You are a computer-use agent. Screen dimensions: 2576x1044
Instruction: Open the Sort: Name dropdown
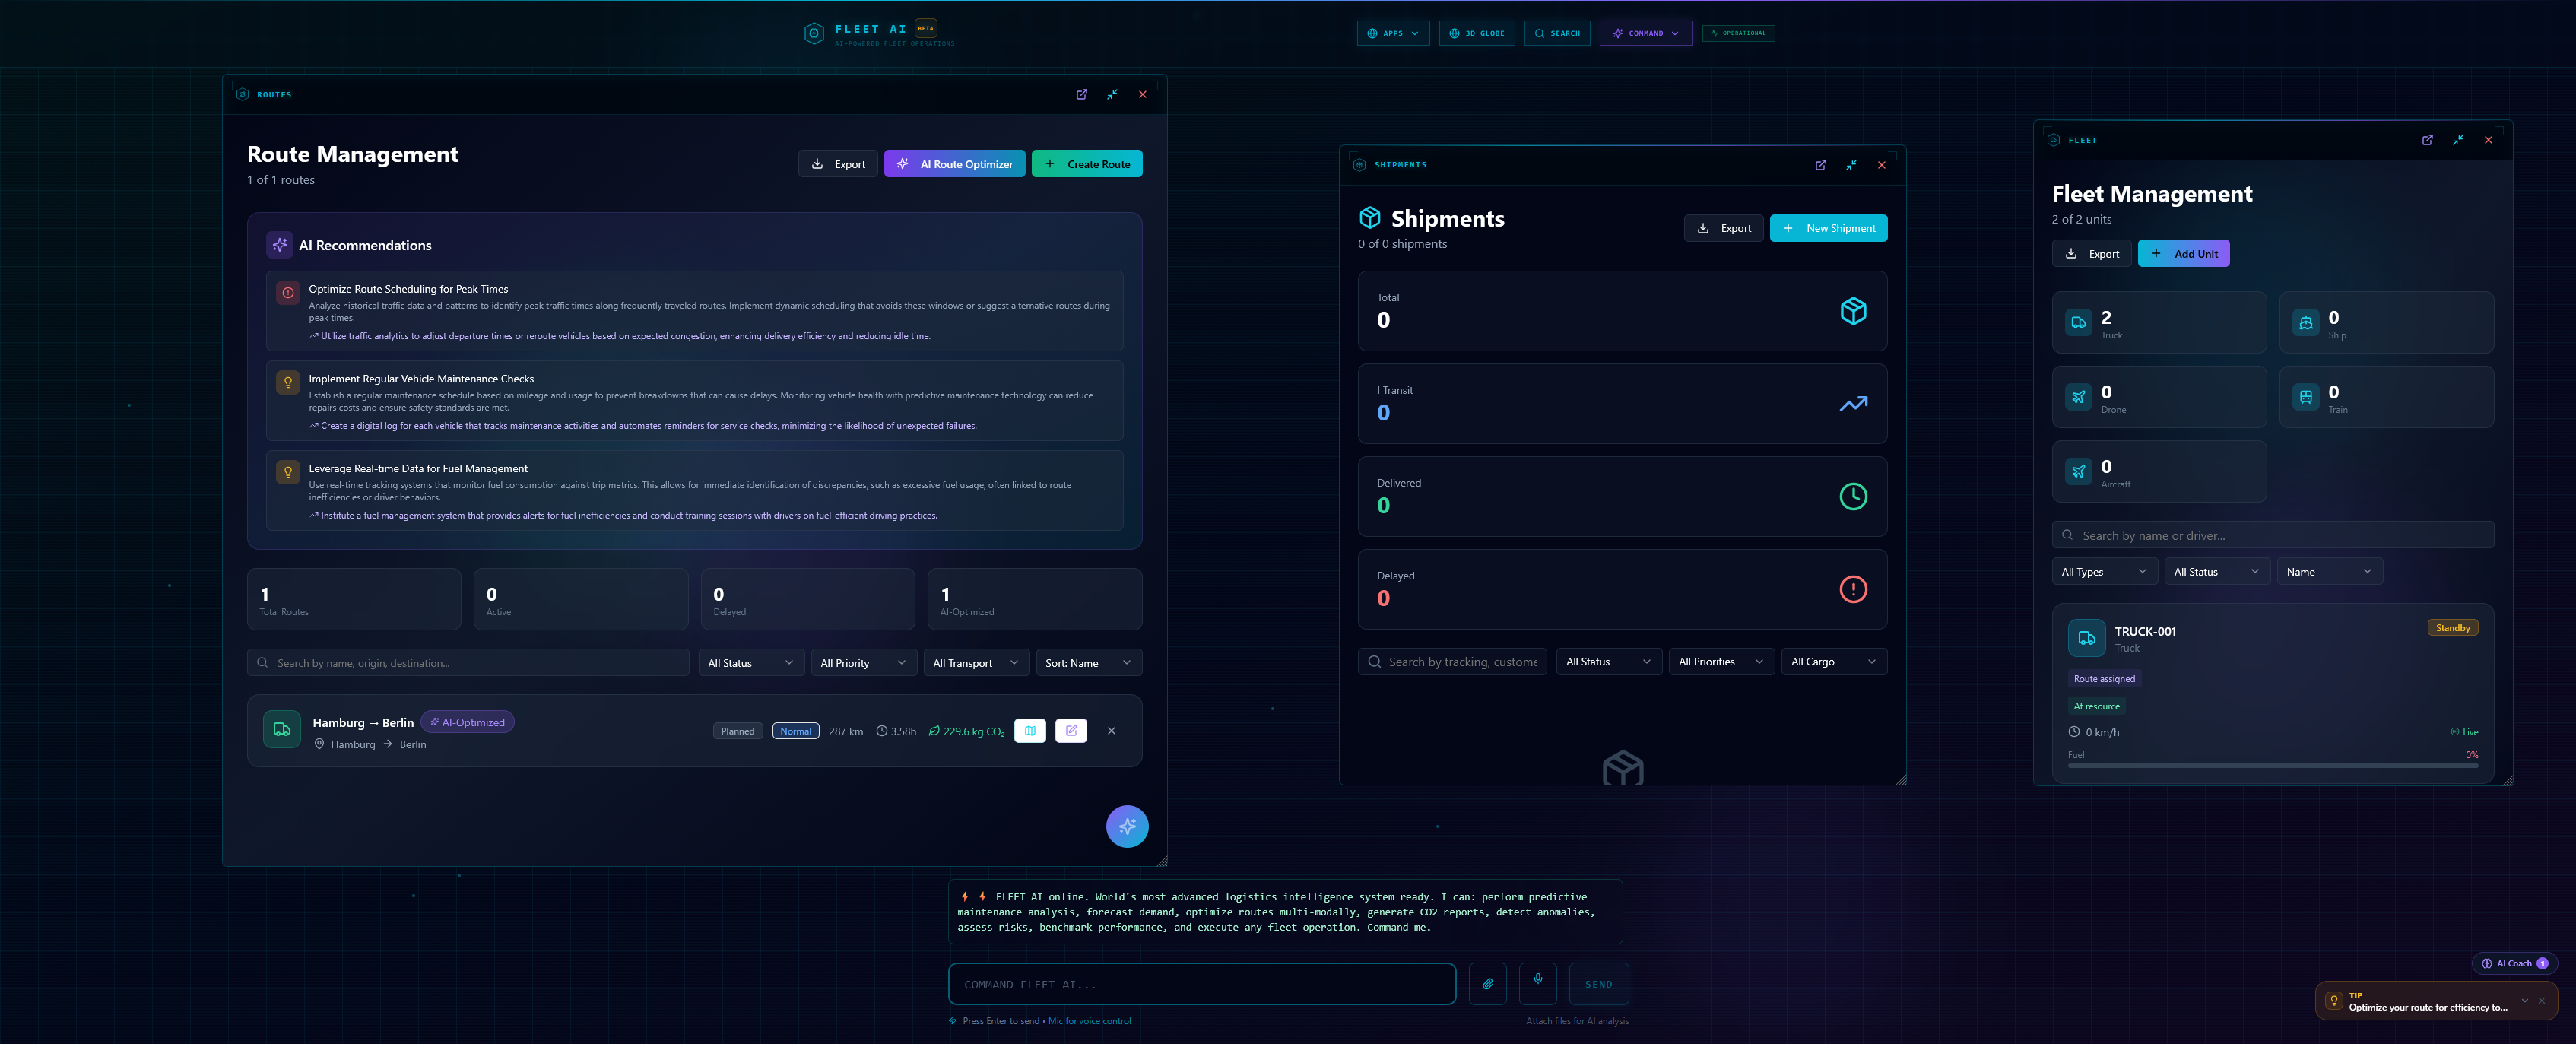pos(1087,663)
